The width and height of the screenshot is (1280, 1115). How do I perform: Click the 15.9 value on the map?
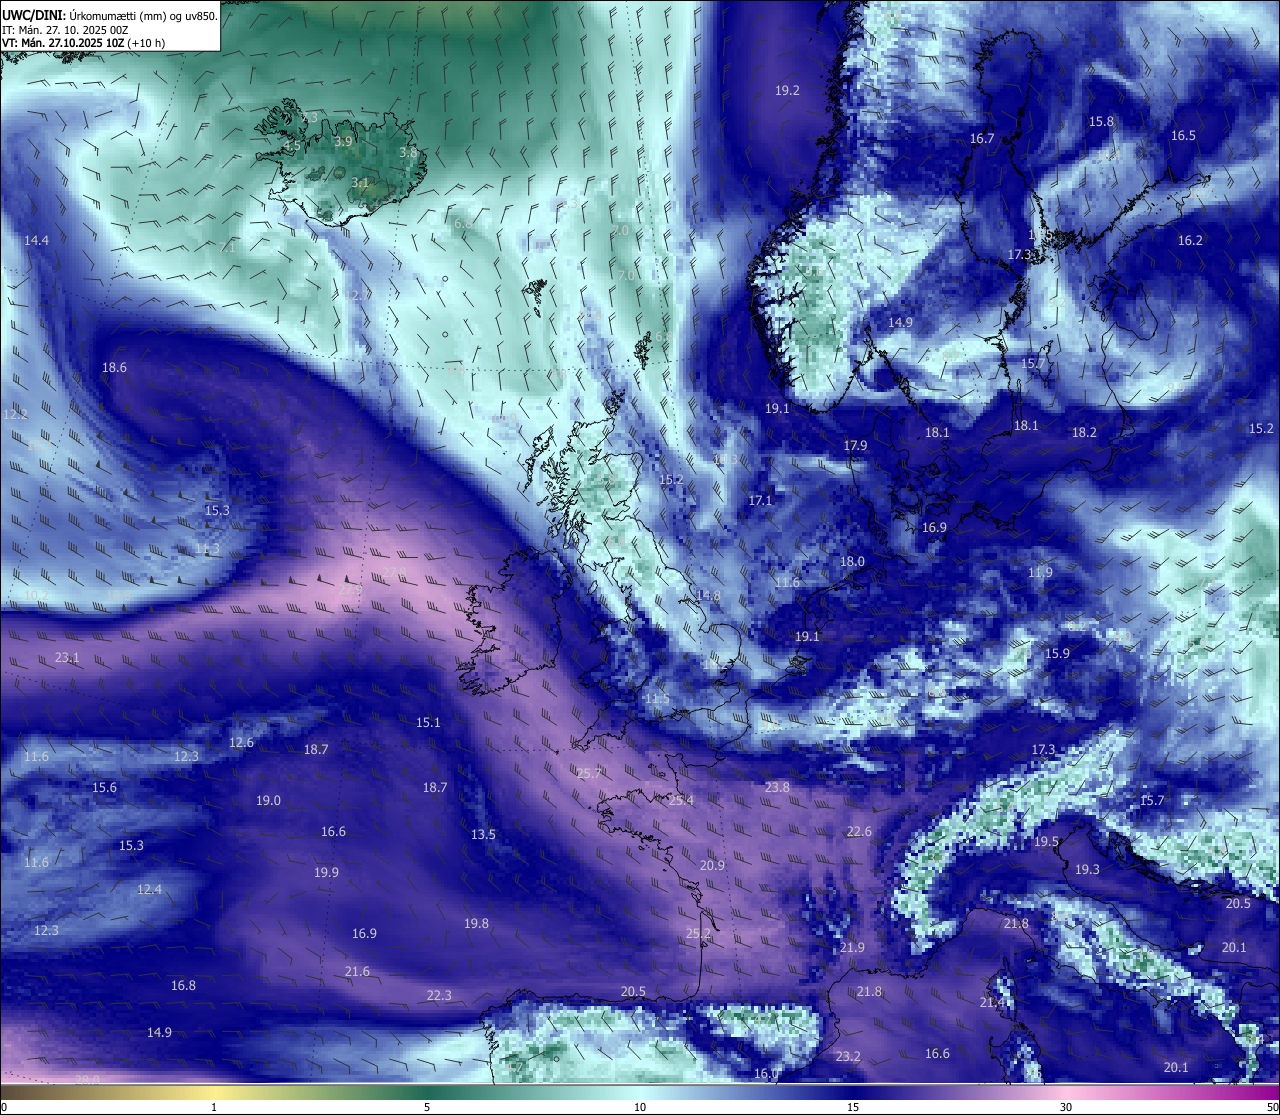point(1057,653)
